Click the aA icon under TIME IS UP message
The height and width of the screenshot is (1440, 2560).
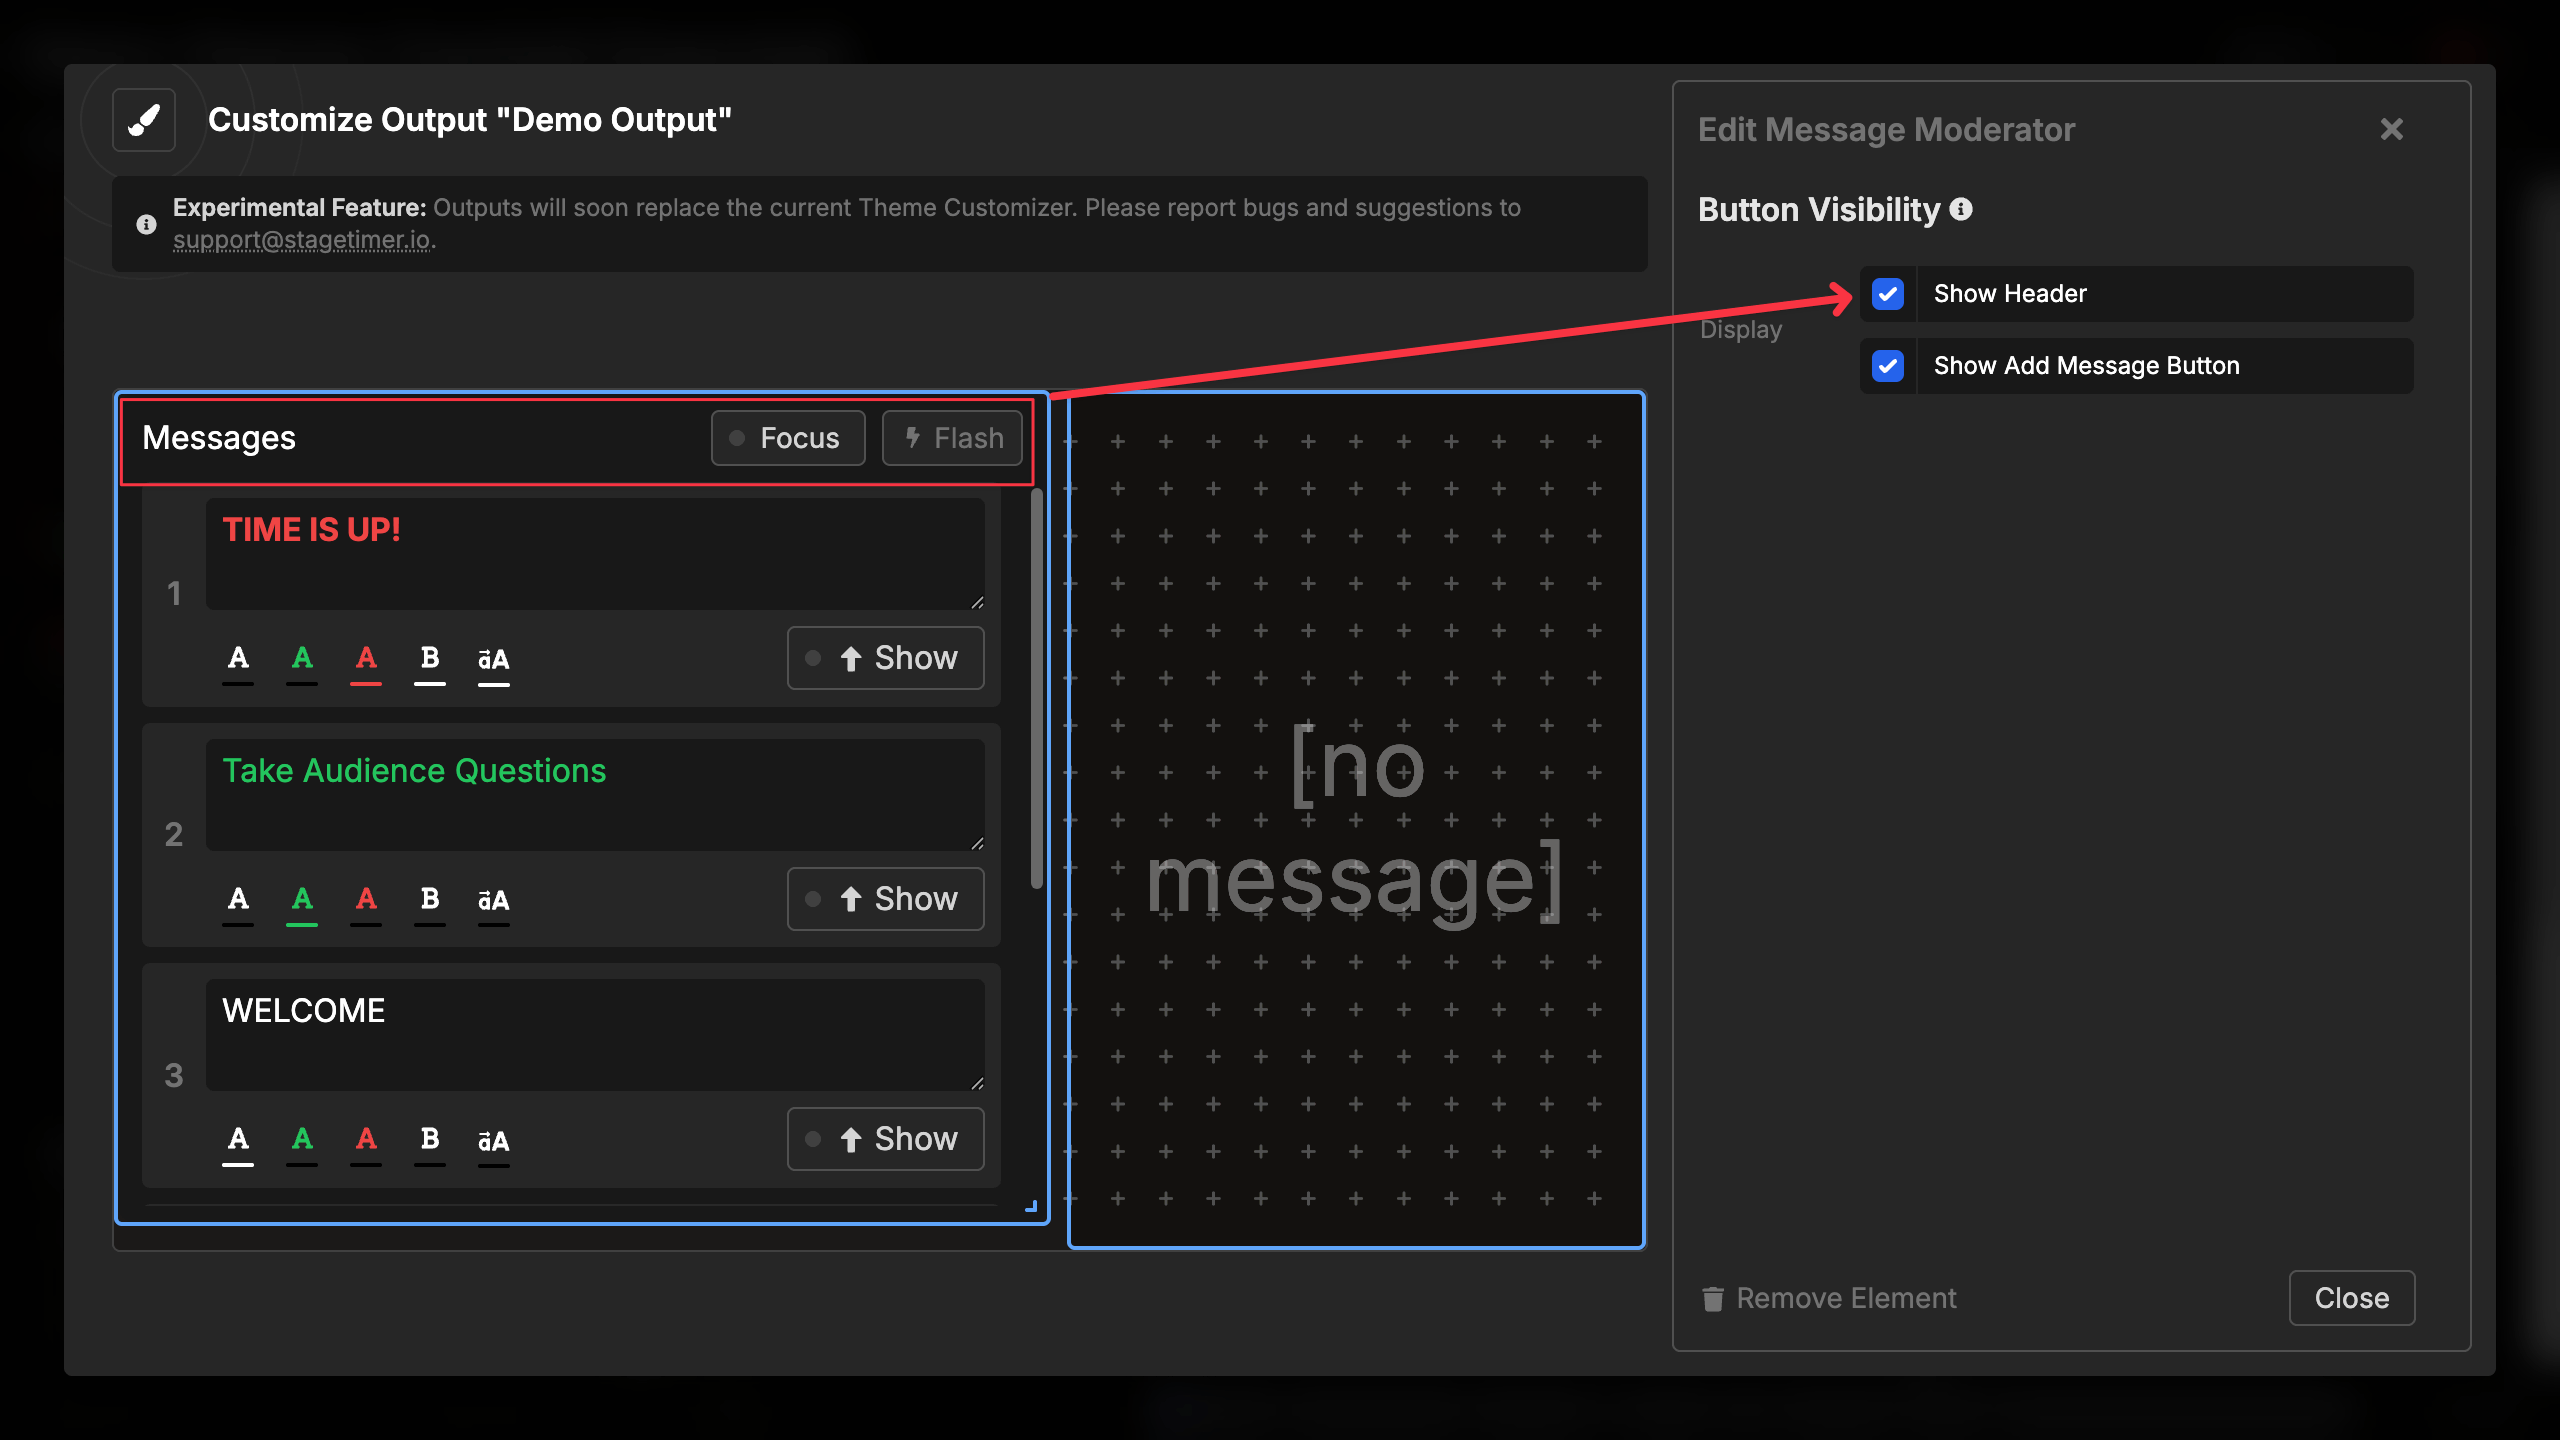[493, 658]
